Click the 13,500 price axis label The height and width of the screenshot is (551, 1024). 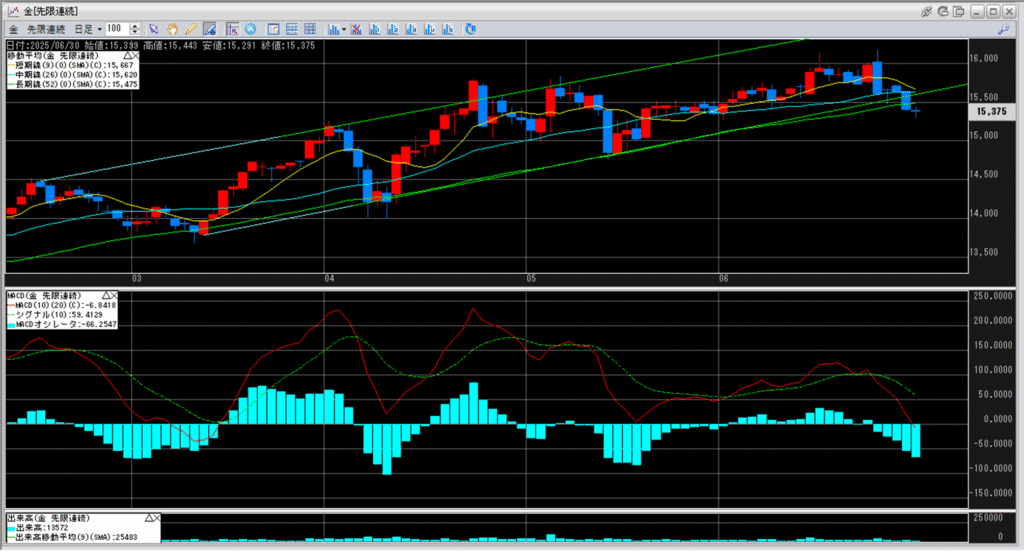click(x=984, y=252)
